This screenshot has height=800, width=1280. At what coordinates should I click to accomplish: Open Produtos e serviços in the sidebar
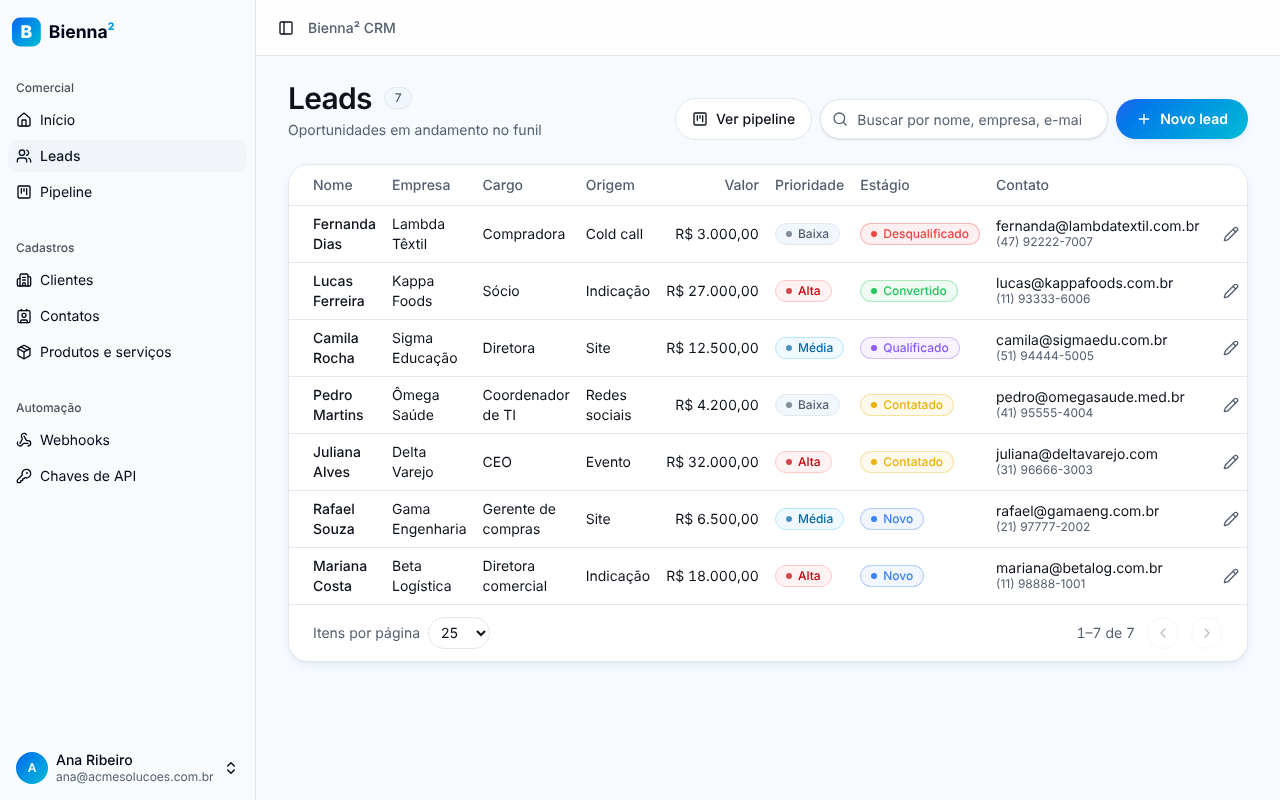(127, 352)
